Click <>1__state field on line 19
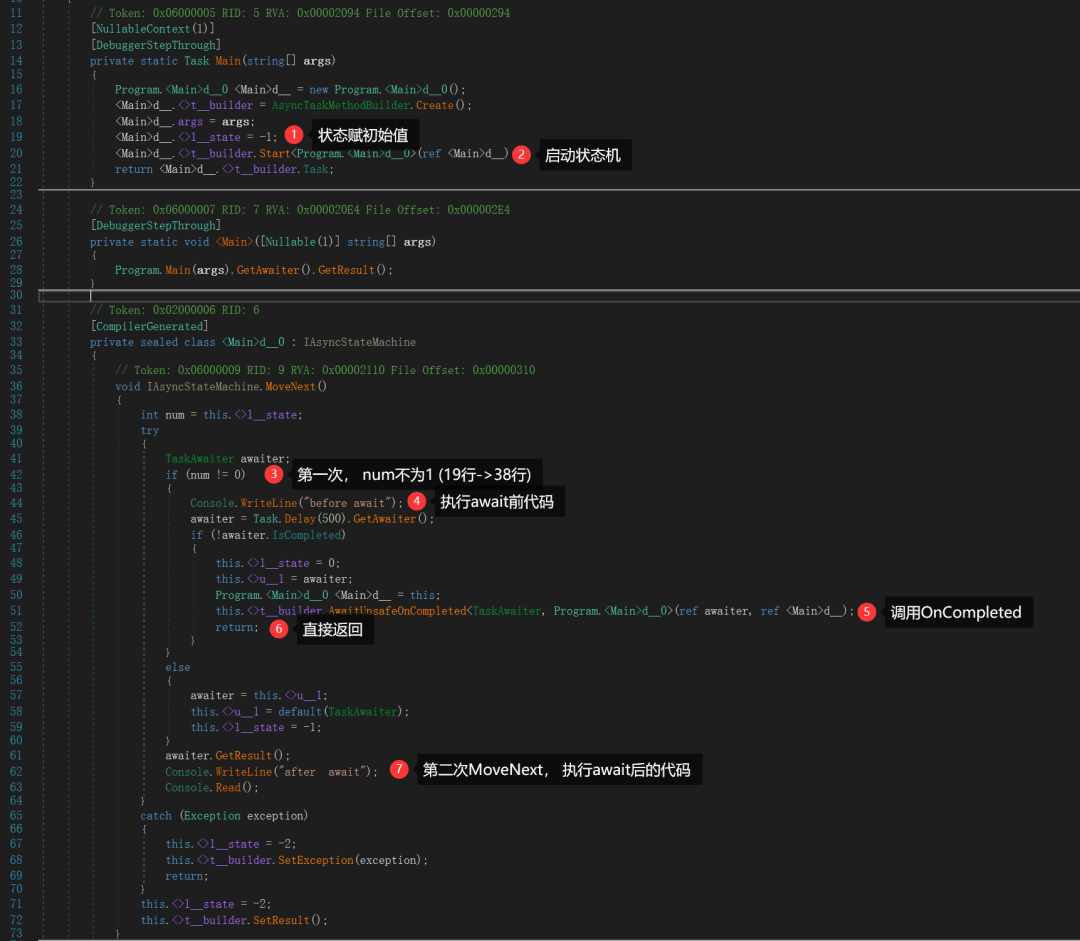This screenshot has width=1080, height=941. [x=209, y=137]
